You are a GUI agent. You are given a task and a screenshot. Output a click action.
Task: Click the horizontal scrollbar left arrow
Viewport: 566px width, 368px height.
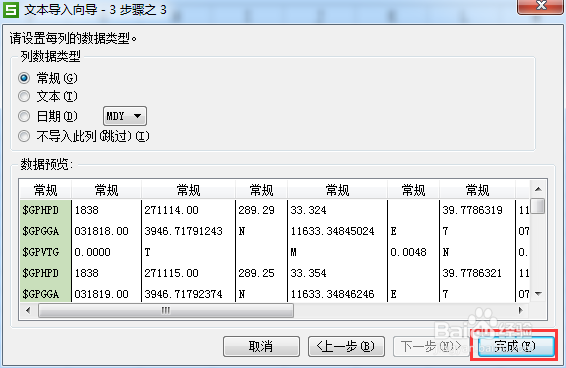28,310
